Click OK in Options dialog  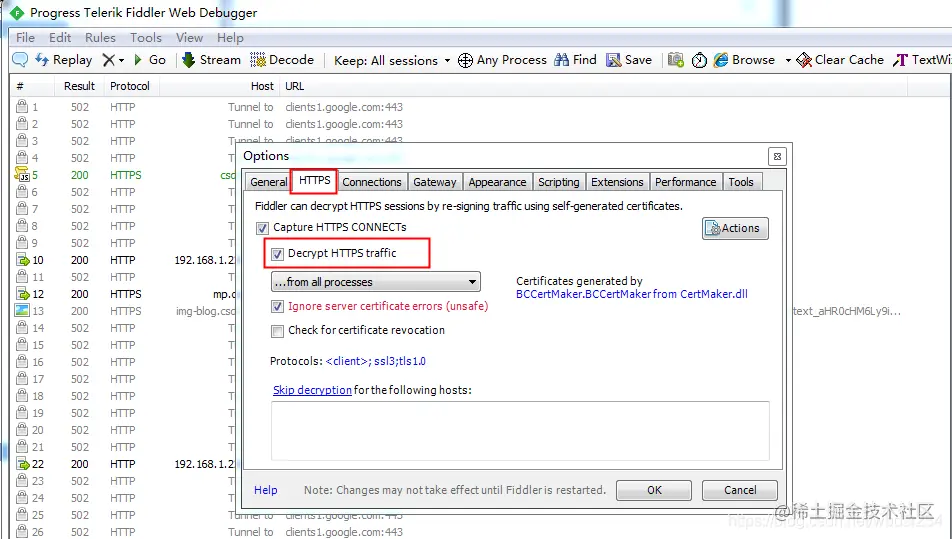[654, 490]
